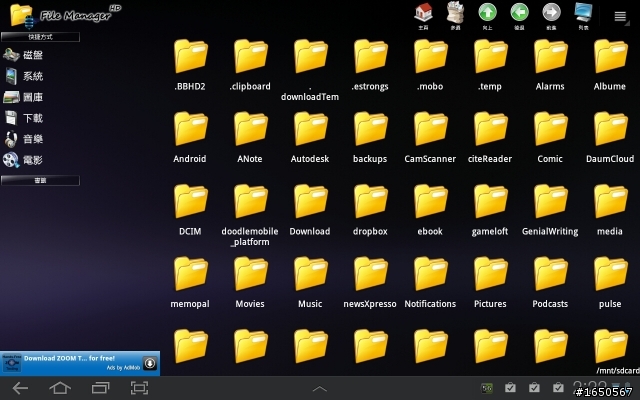The width and height of the screenshot is (640, 400).
Task: Open the ANote folder
Action: tap(250, 137)
